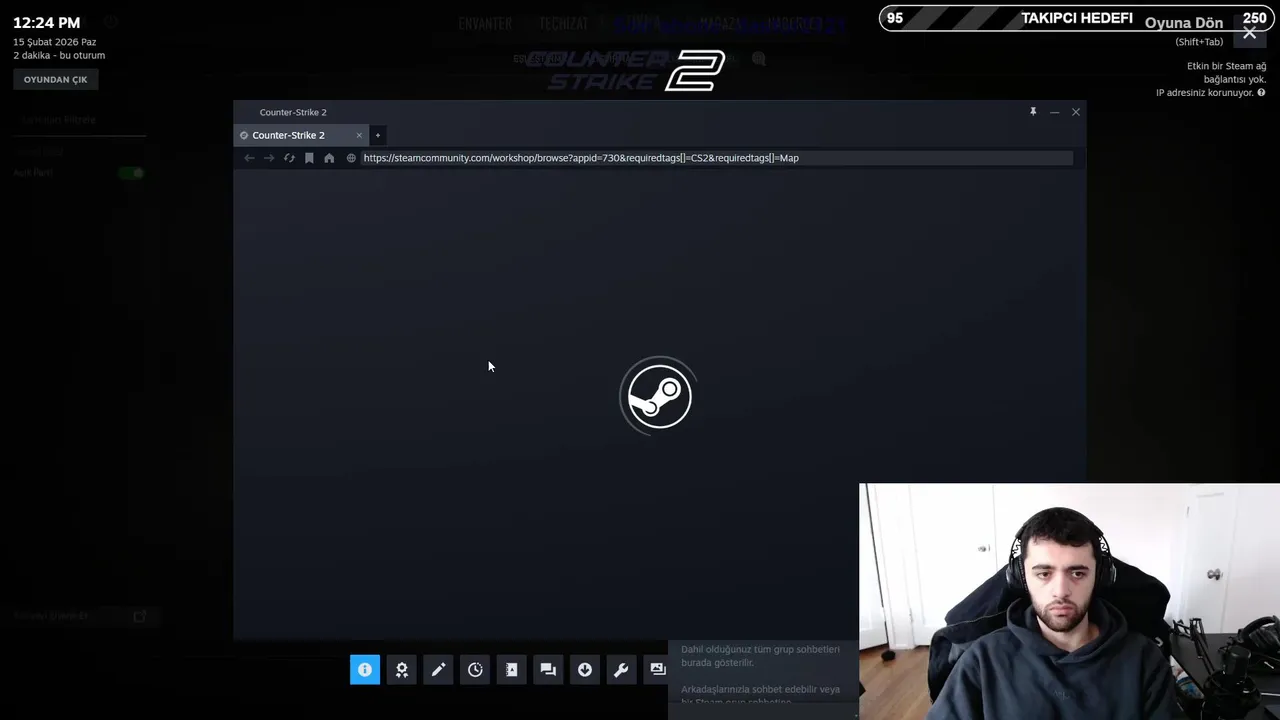Open the chat bubbles icon
Screen dimensions: 1280x720
pos(548,670)
